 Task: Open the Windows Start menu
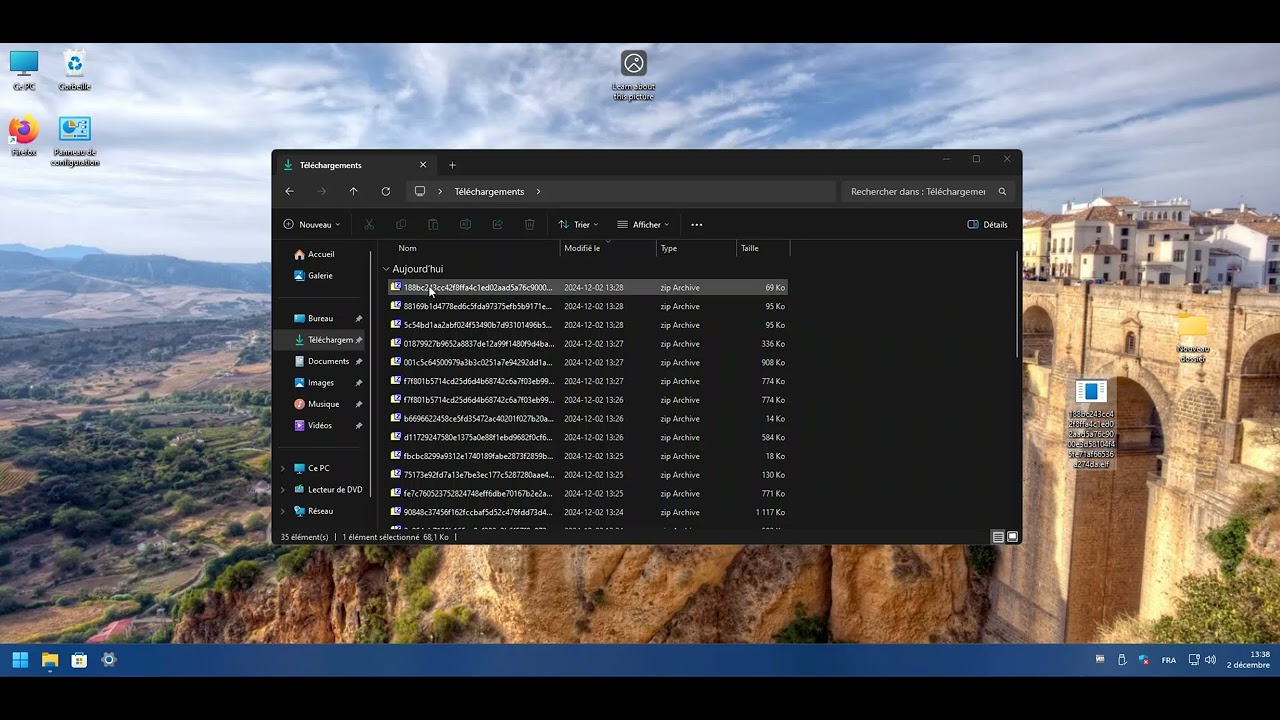pyautogui.click(x=20, y=660)
